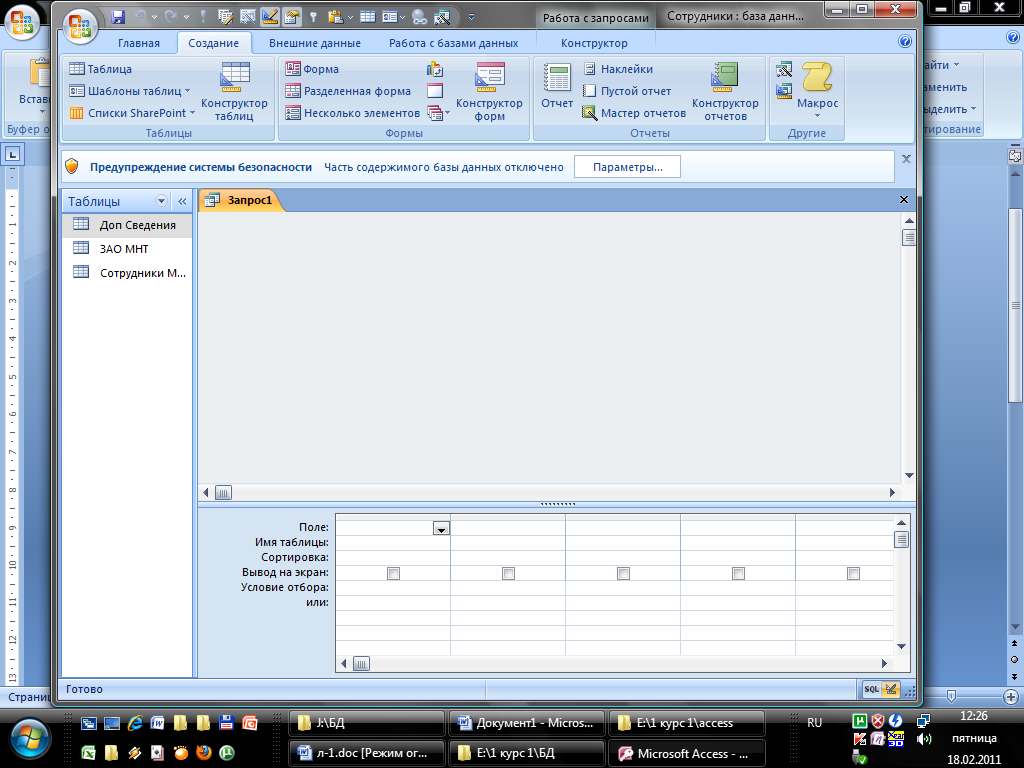Click the Форма button in ribbon
The height and width of the screenshot is (768, 1024).
(312, 69)
